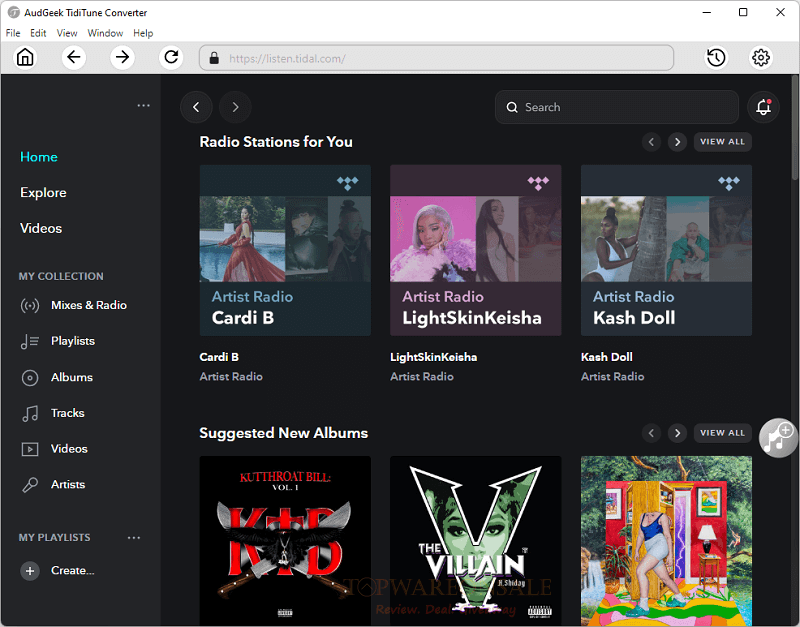Click the page vertical scrollbar
Viewport: 800px width, 627px height.
click(794, 128)
